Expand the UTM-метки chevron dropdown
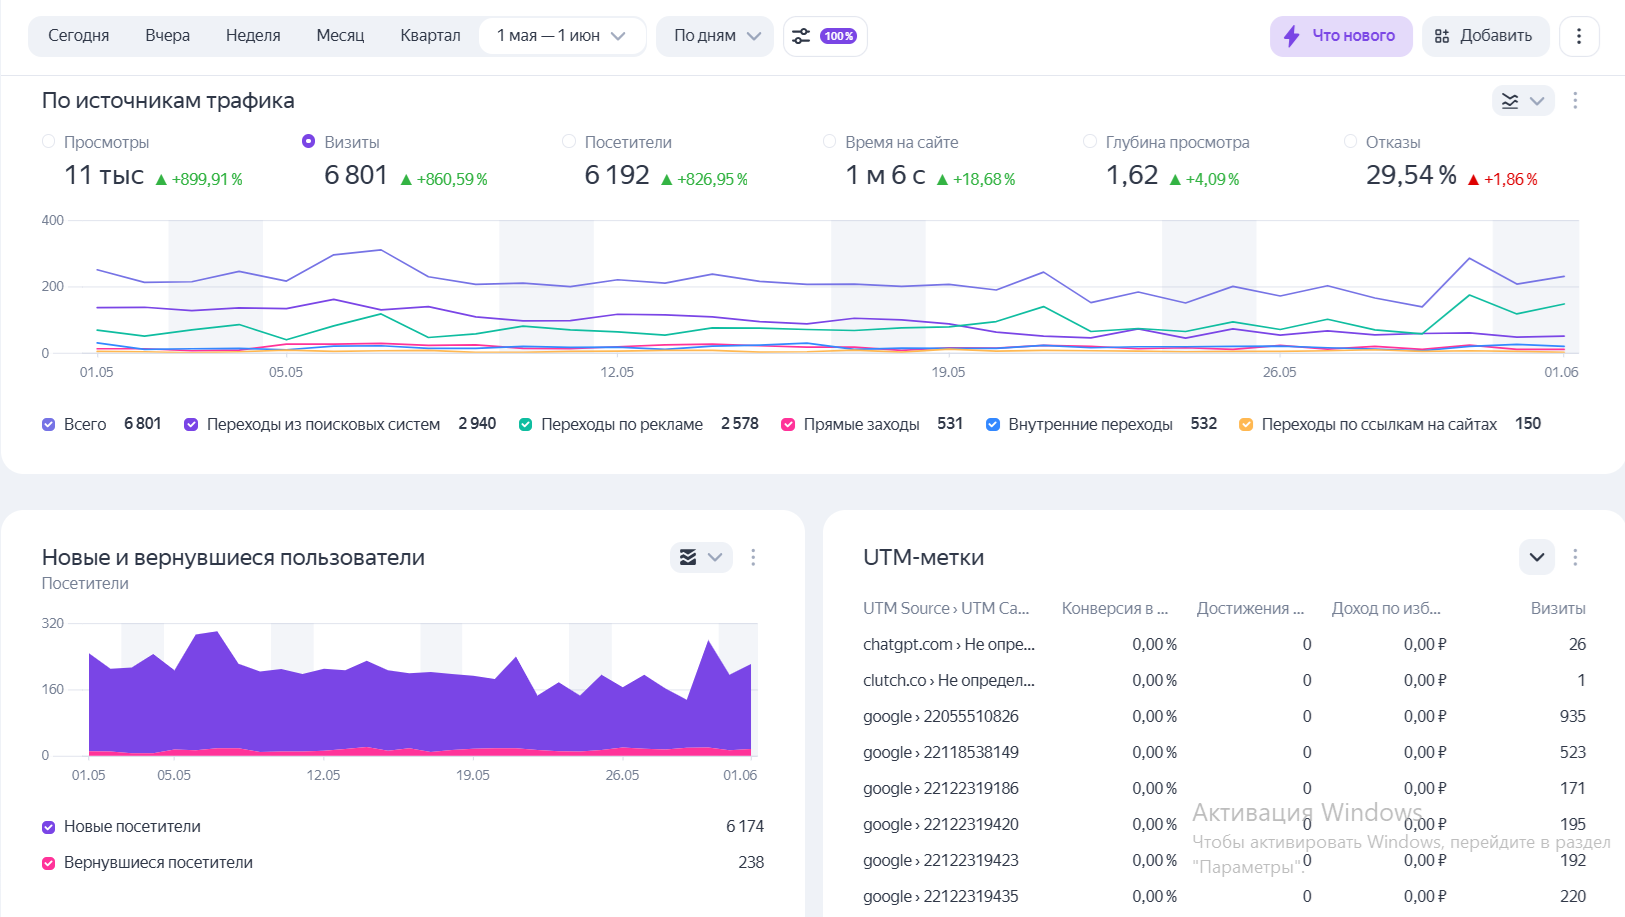Viewport: 1625px width, 917px height. (1537, 557)
